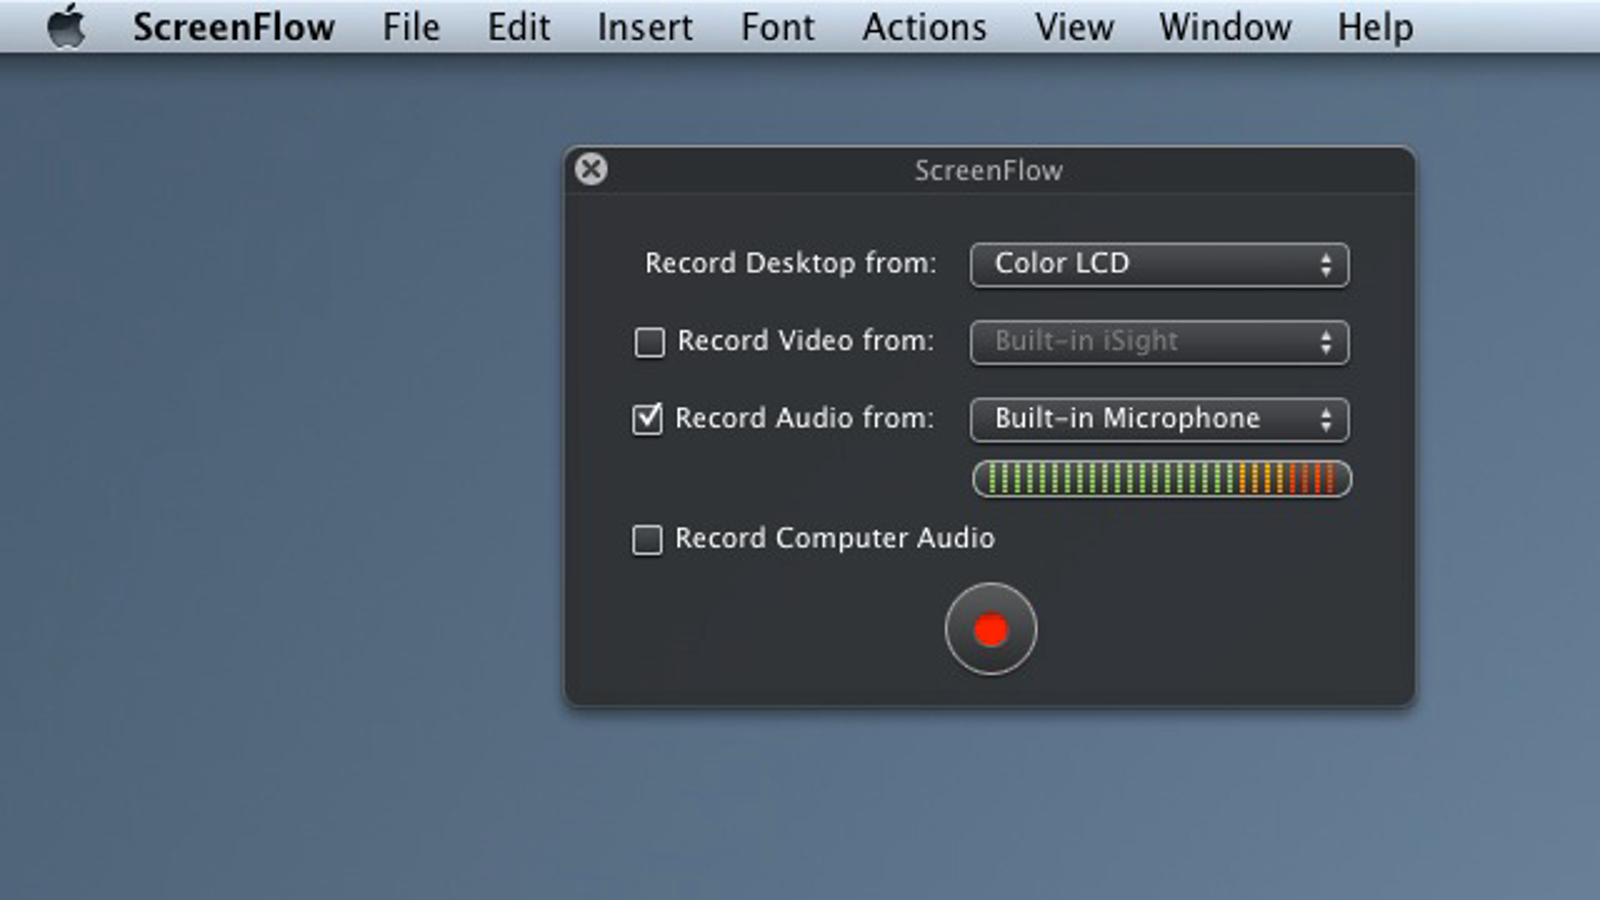Open the Actions menu
This screenshot has width=1600, height=900.
click(924, 27)
